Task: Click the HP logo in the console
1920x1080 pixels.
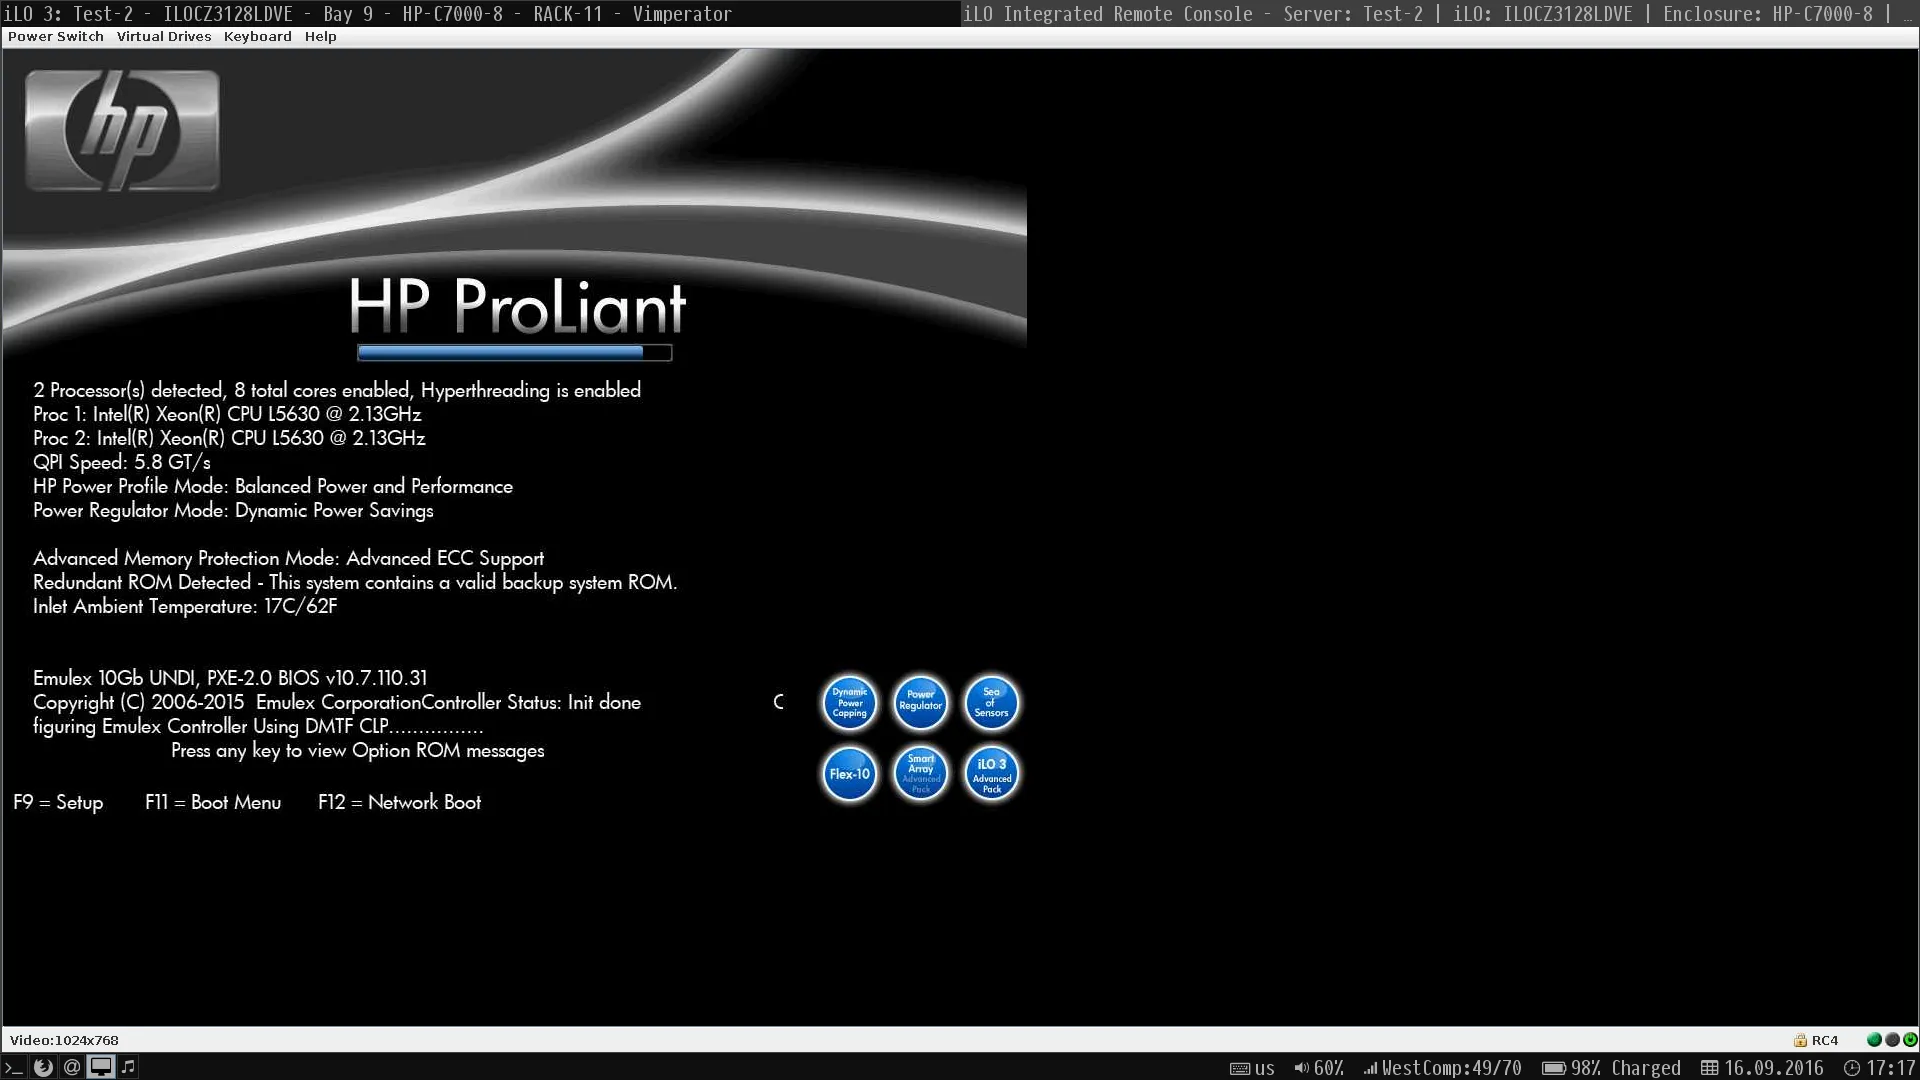Action: click(x=122, y=130)
